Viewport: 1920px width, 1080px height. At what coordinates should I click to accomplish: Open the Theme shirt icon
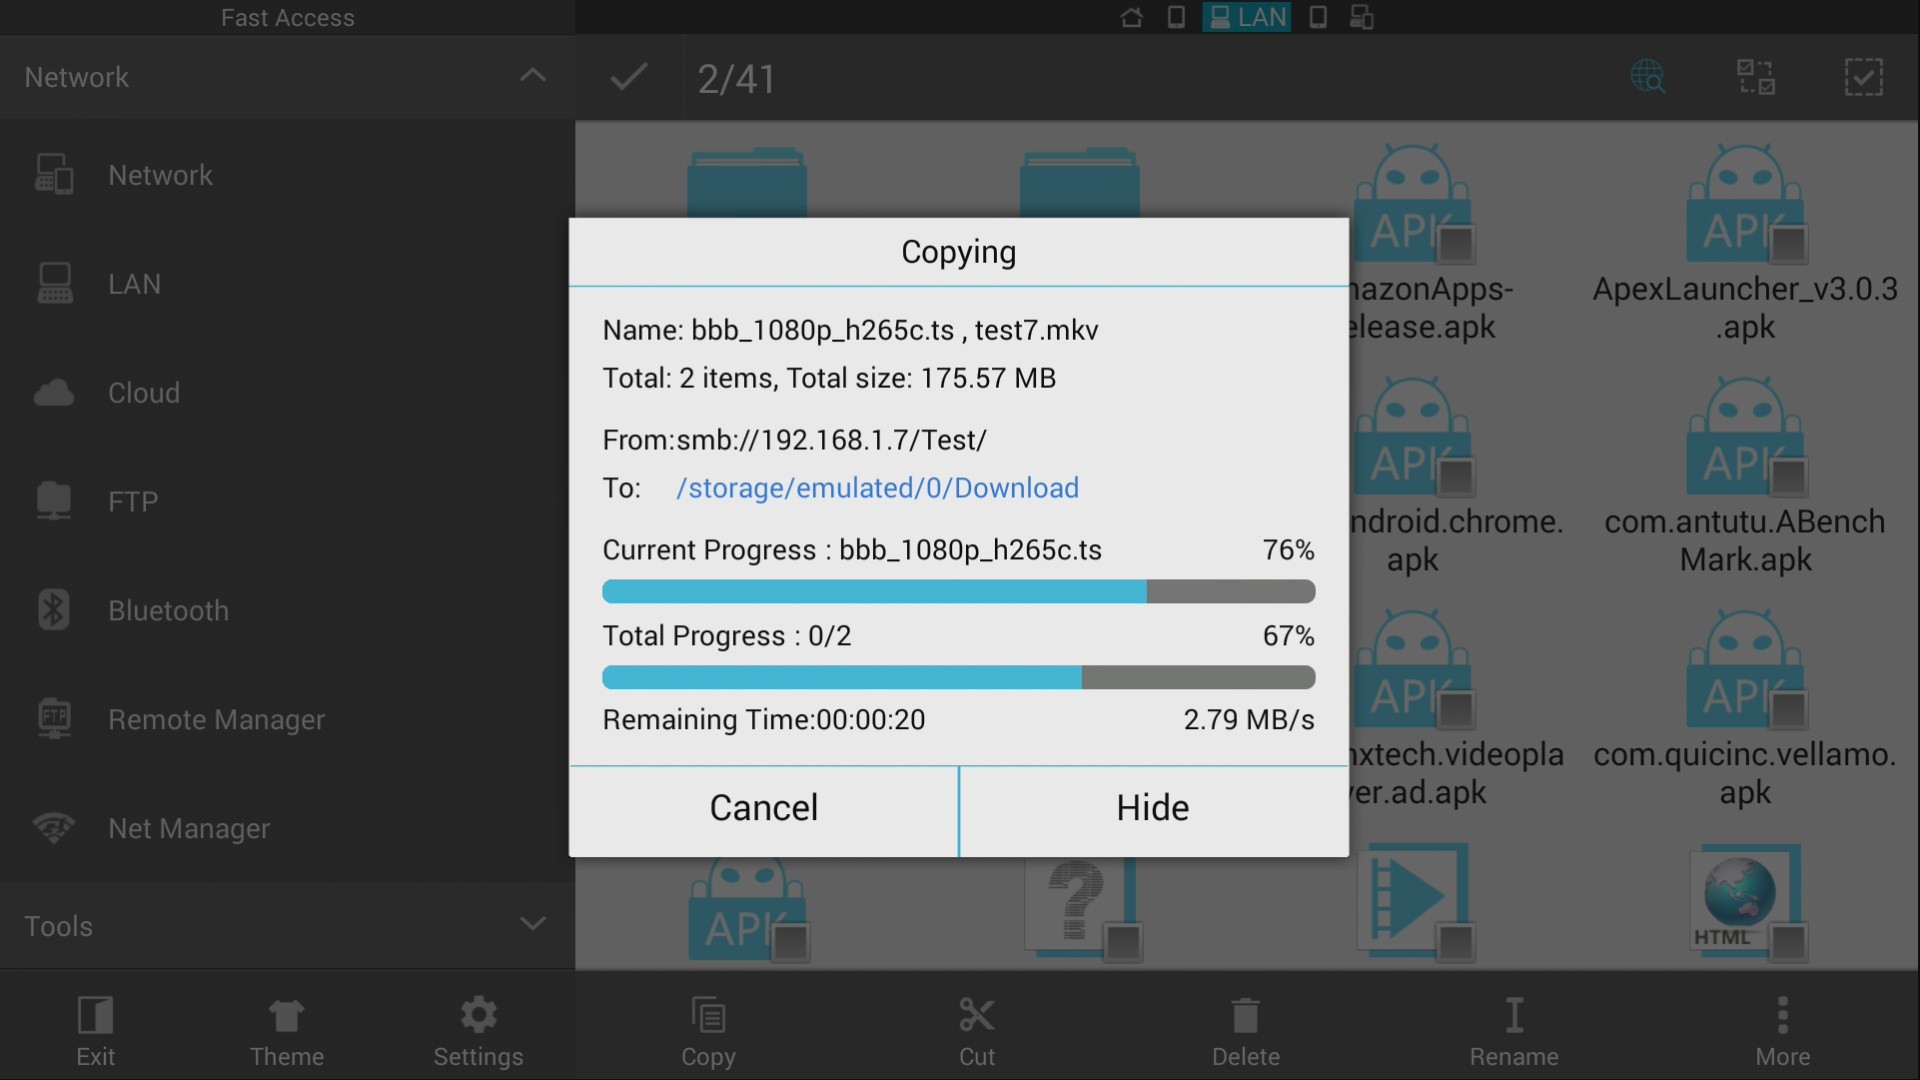[286, 1016]
